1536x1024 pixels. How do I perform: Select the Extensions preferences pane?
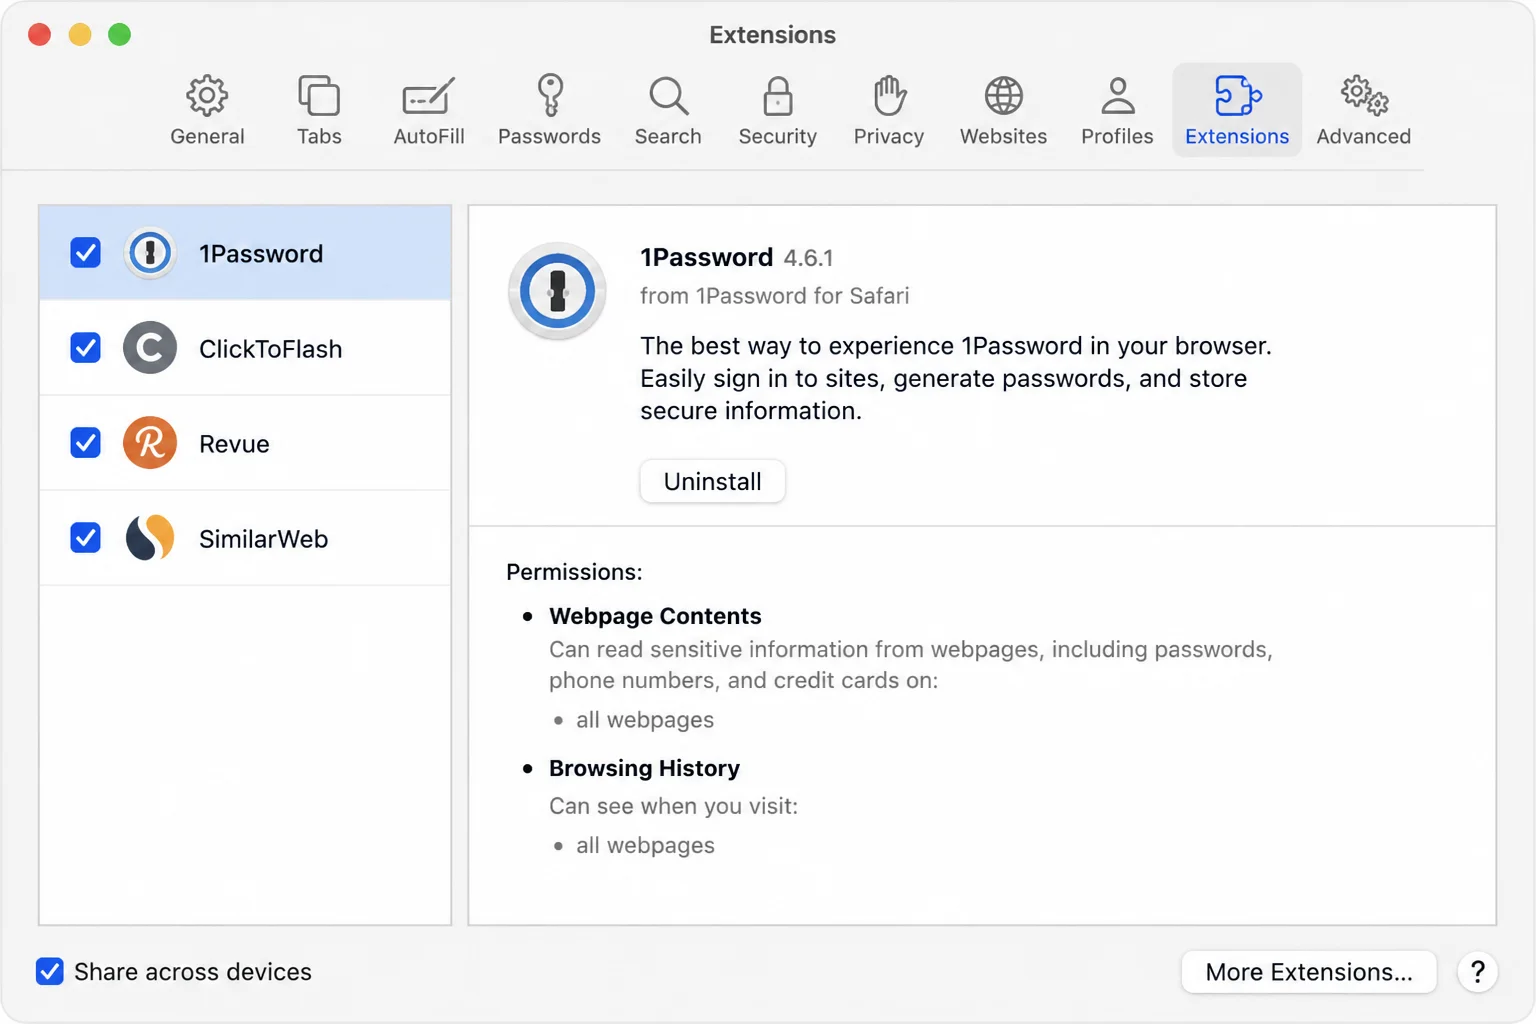[x=1237, y=111]
